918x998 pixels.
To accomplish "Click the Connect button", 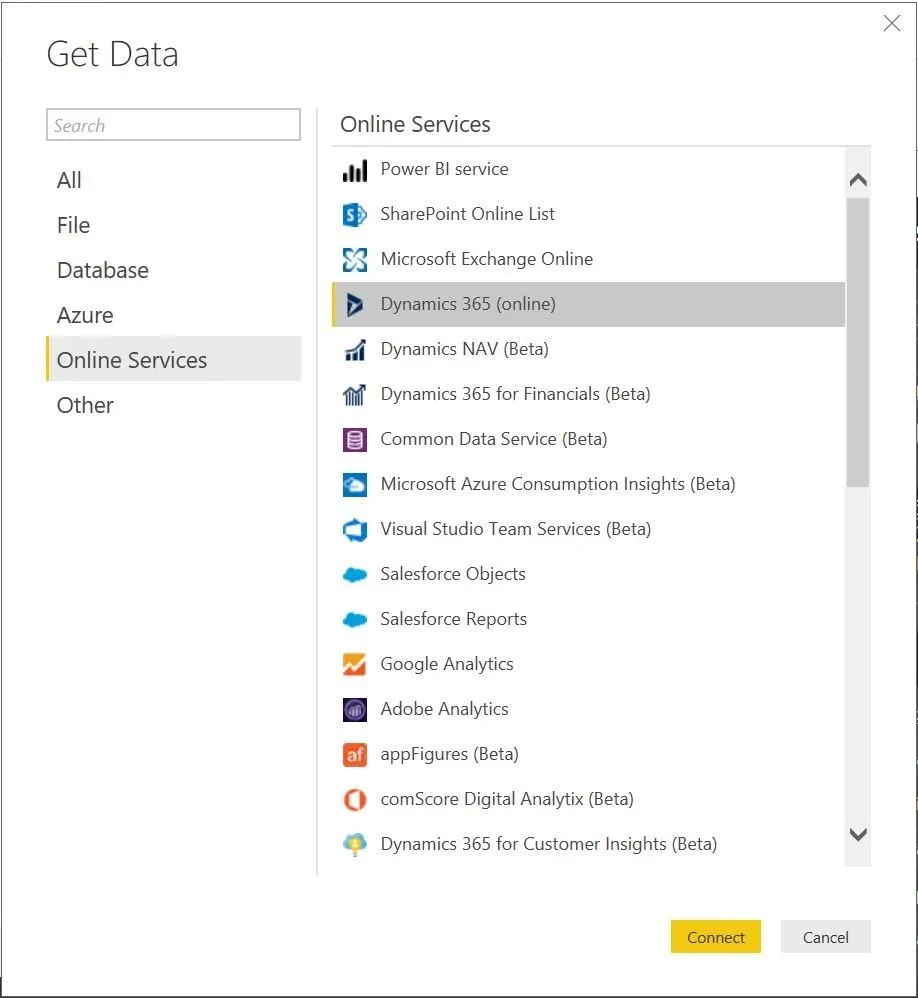I will [716, 937].
